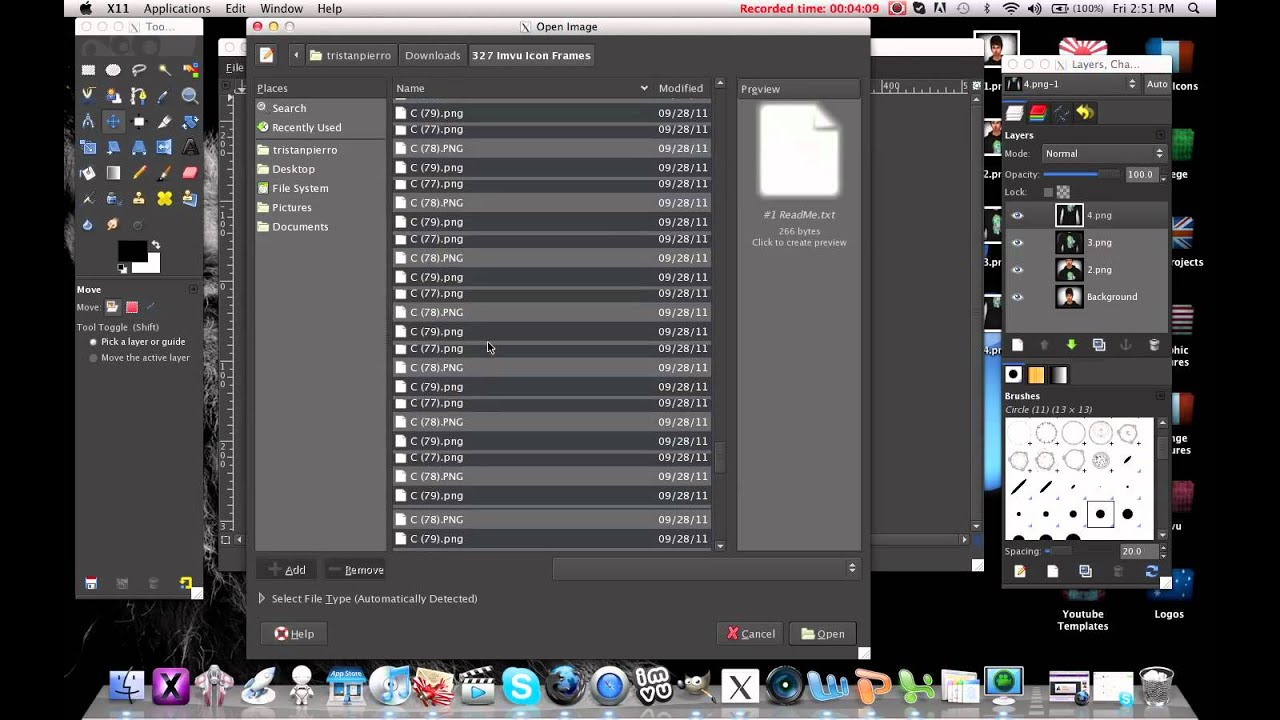Toggle the layer Lock checkbox

point(1047,192)
